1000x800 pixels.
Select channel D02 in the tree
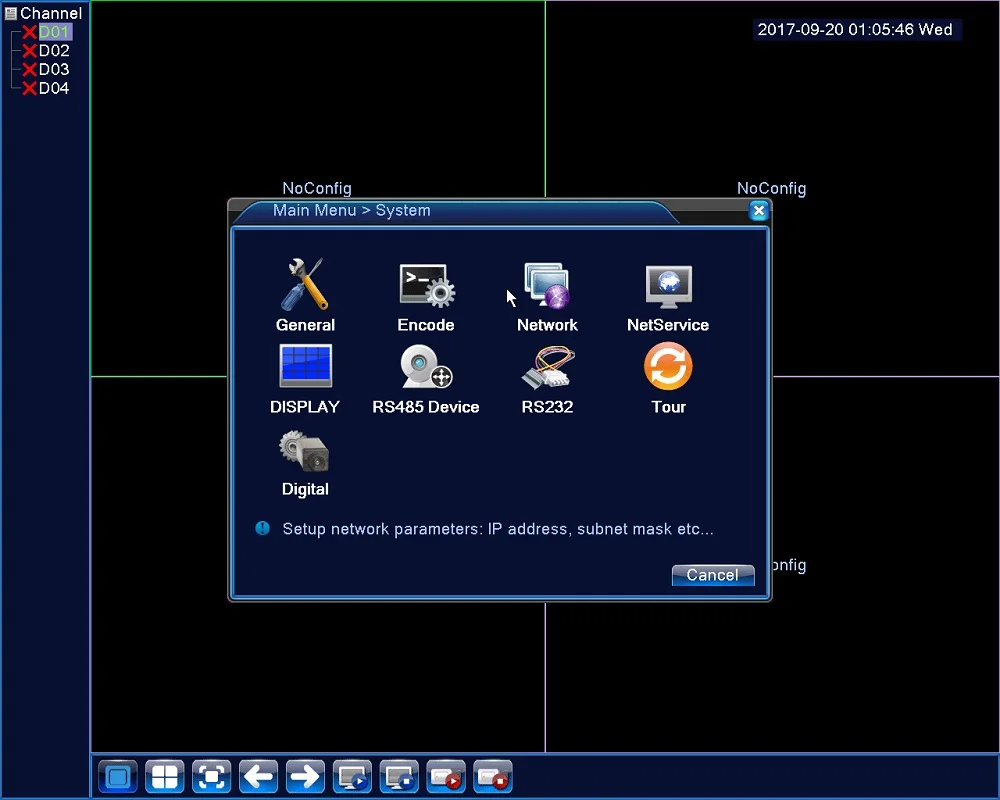point(54,50)
